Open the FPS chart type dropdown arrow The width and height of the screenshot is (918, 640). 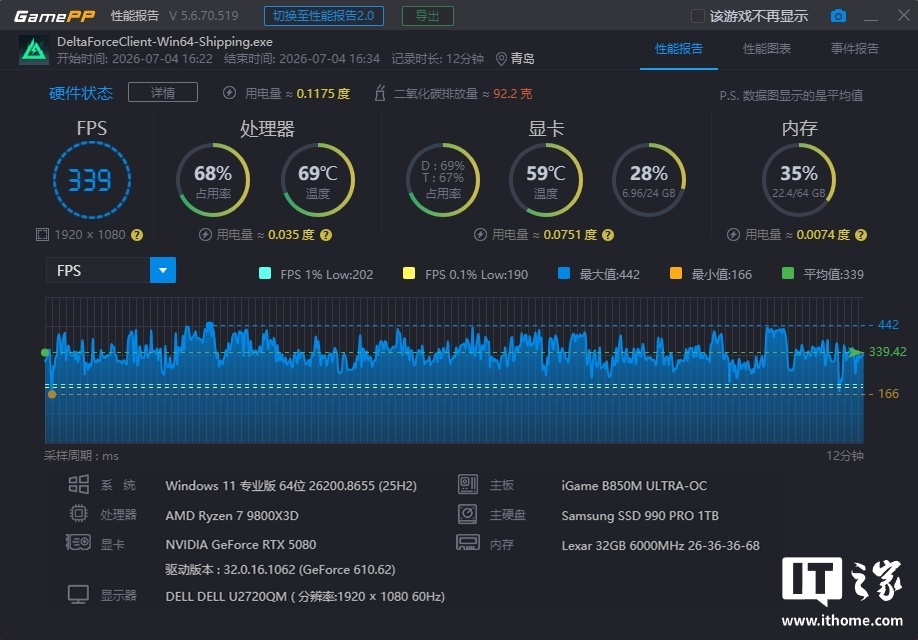pyautogui.click(x=163, y=271)
